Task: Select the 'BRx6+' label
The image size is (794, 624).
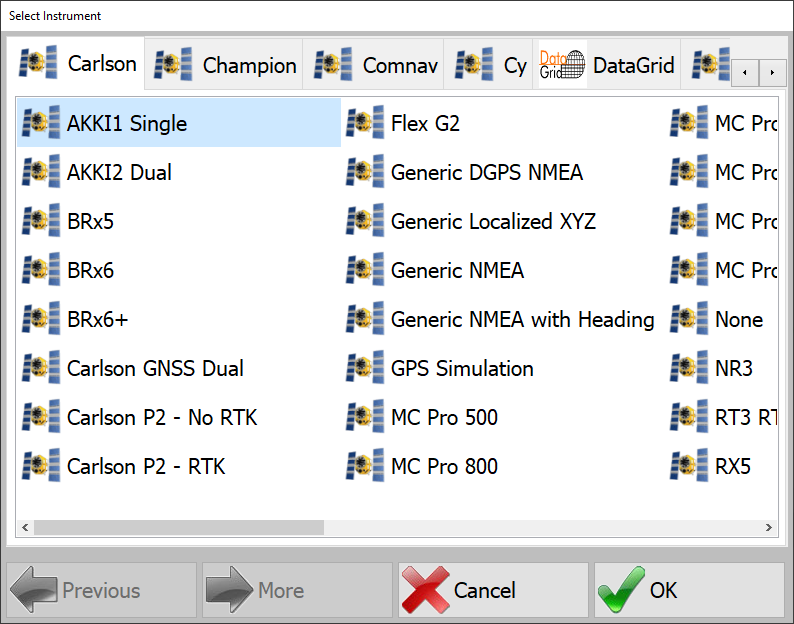Action: (x=97, y=319)
